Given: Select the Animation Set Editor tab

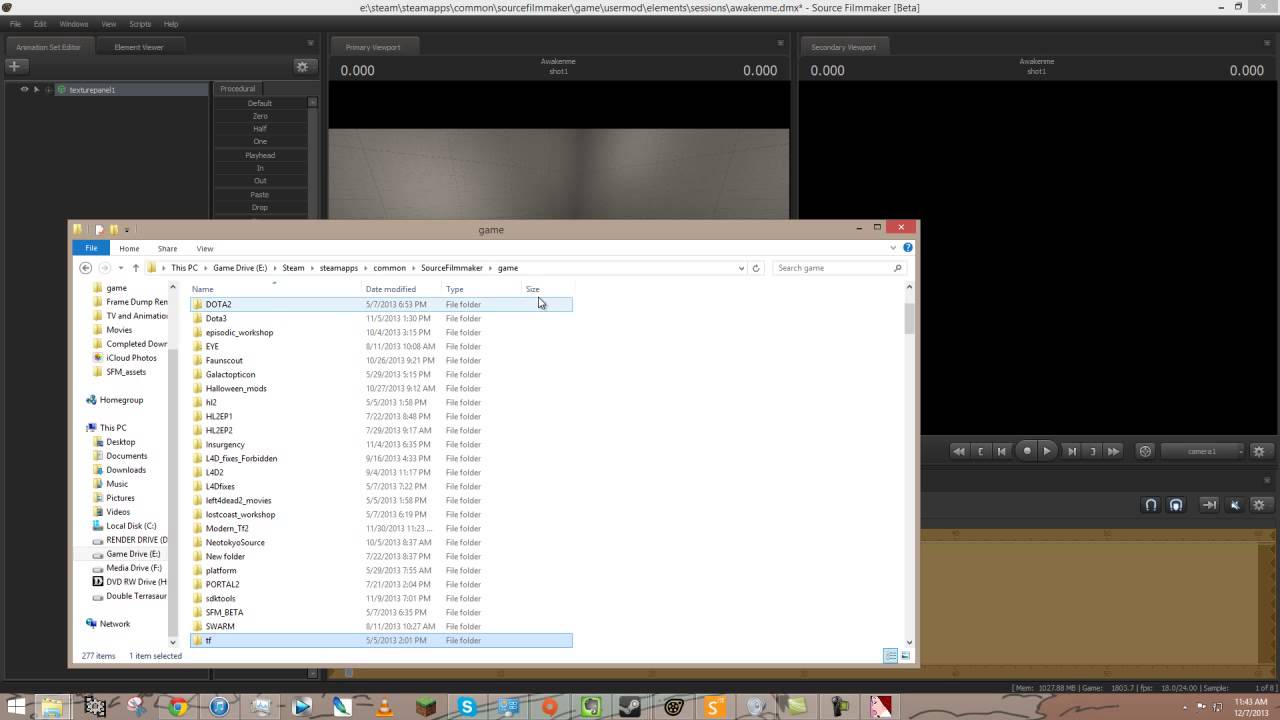Looking at the screenshot, I should [x=49, y=47].
